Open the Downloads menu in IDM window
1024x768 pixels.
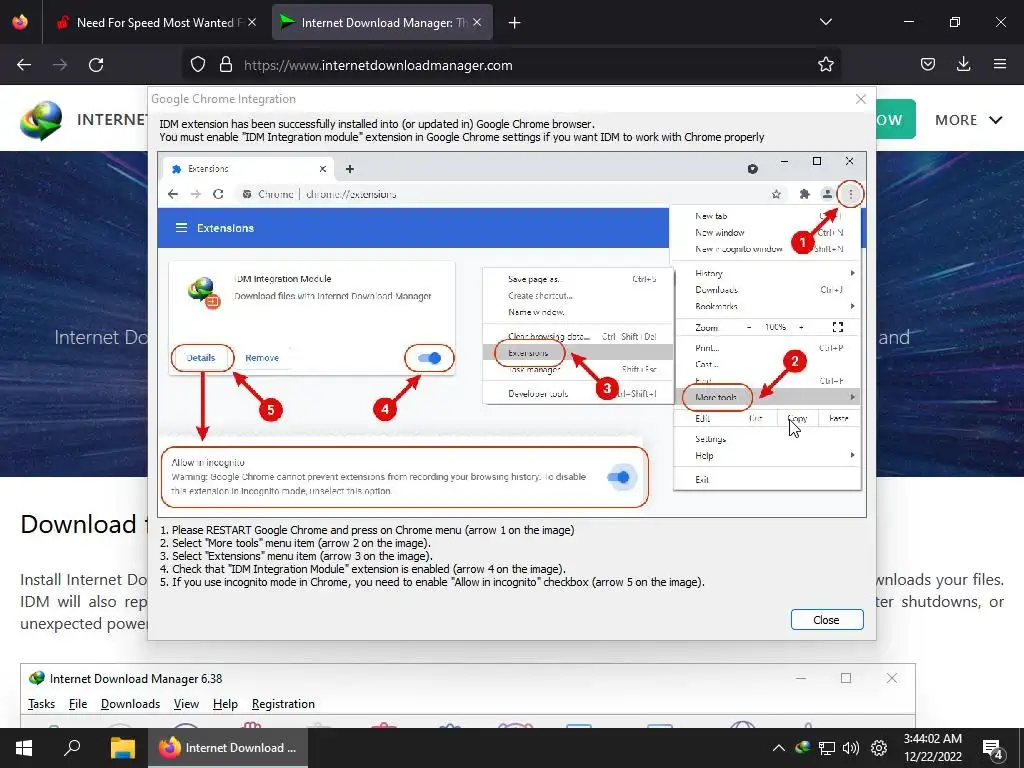point(131,704)
